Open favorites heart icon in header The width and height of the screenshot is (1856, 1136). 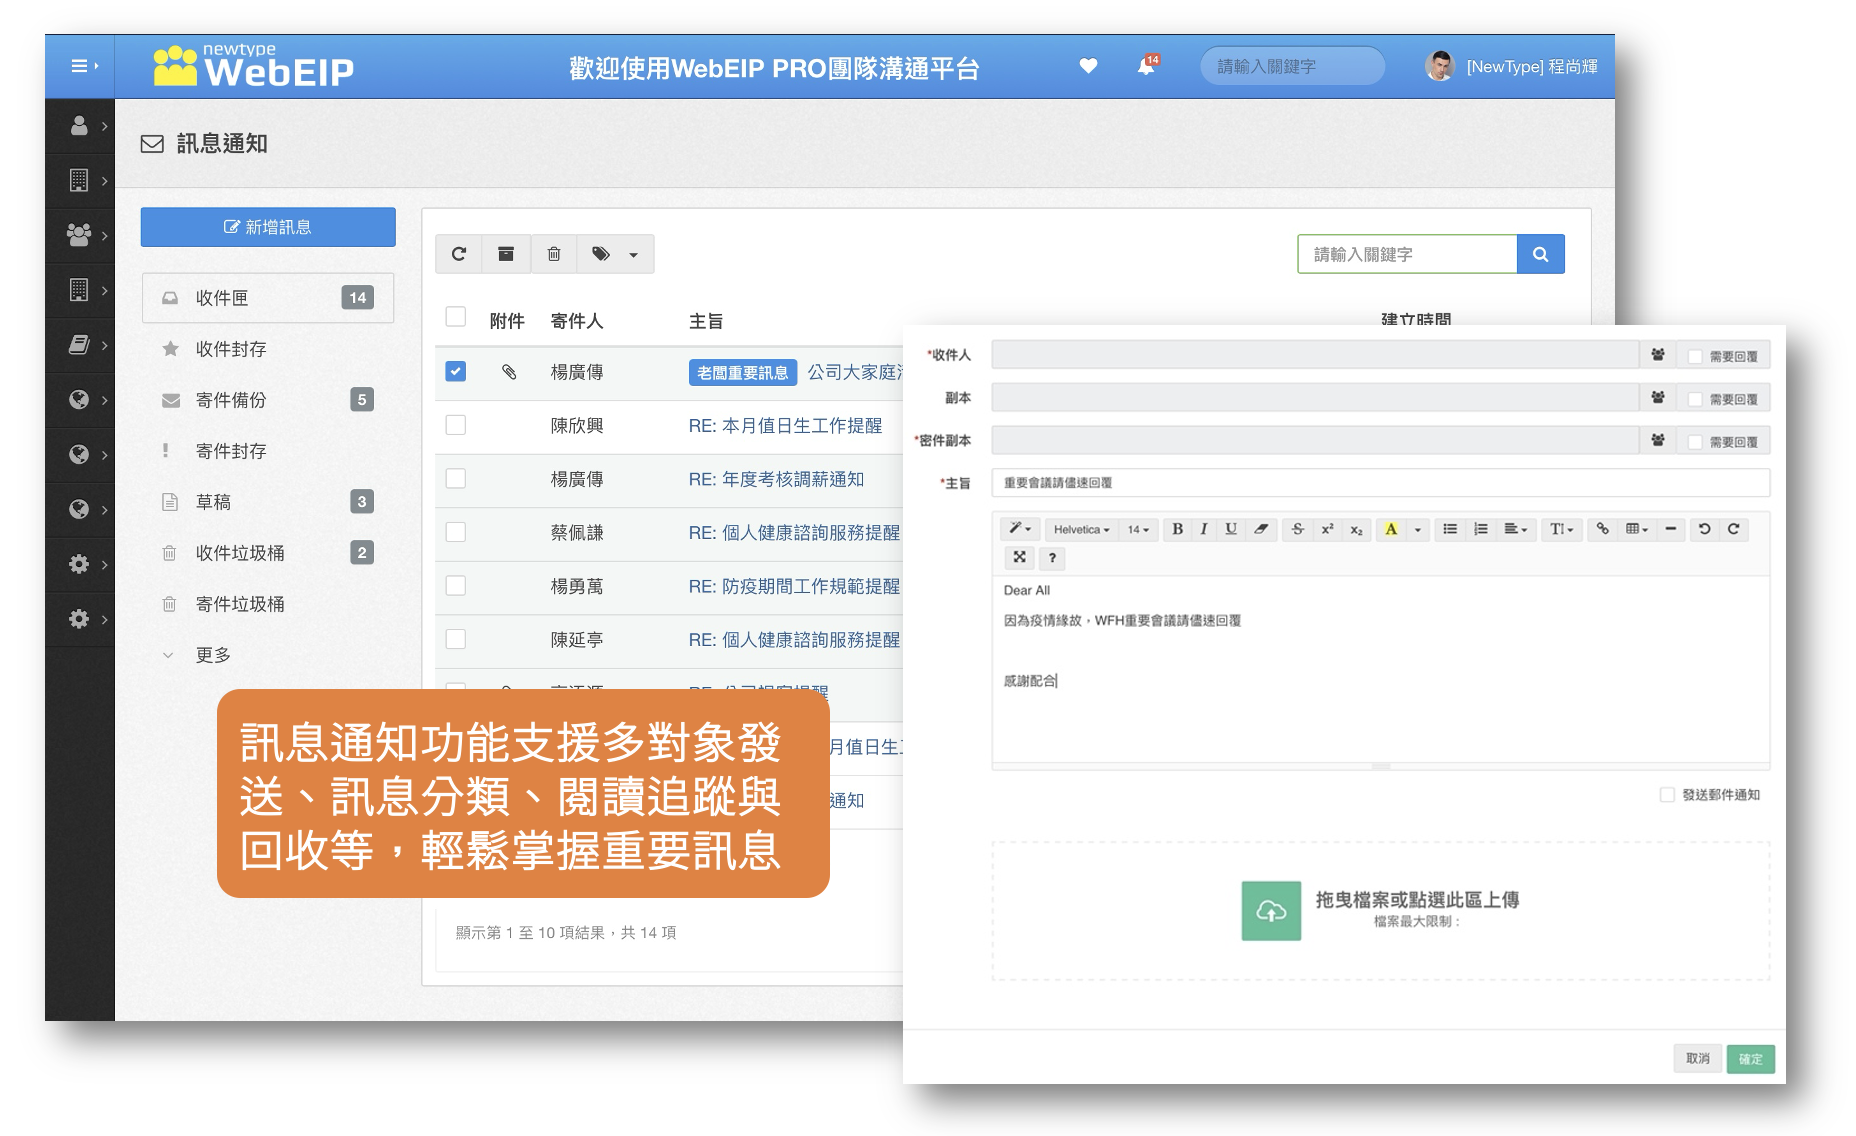[x=1088, y=66]
